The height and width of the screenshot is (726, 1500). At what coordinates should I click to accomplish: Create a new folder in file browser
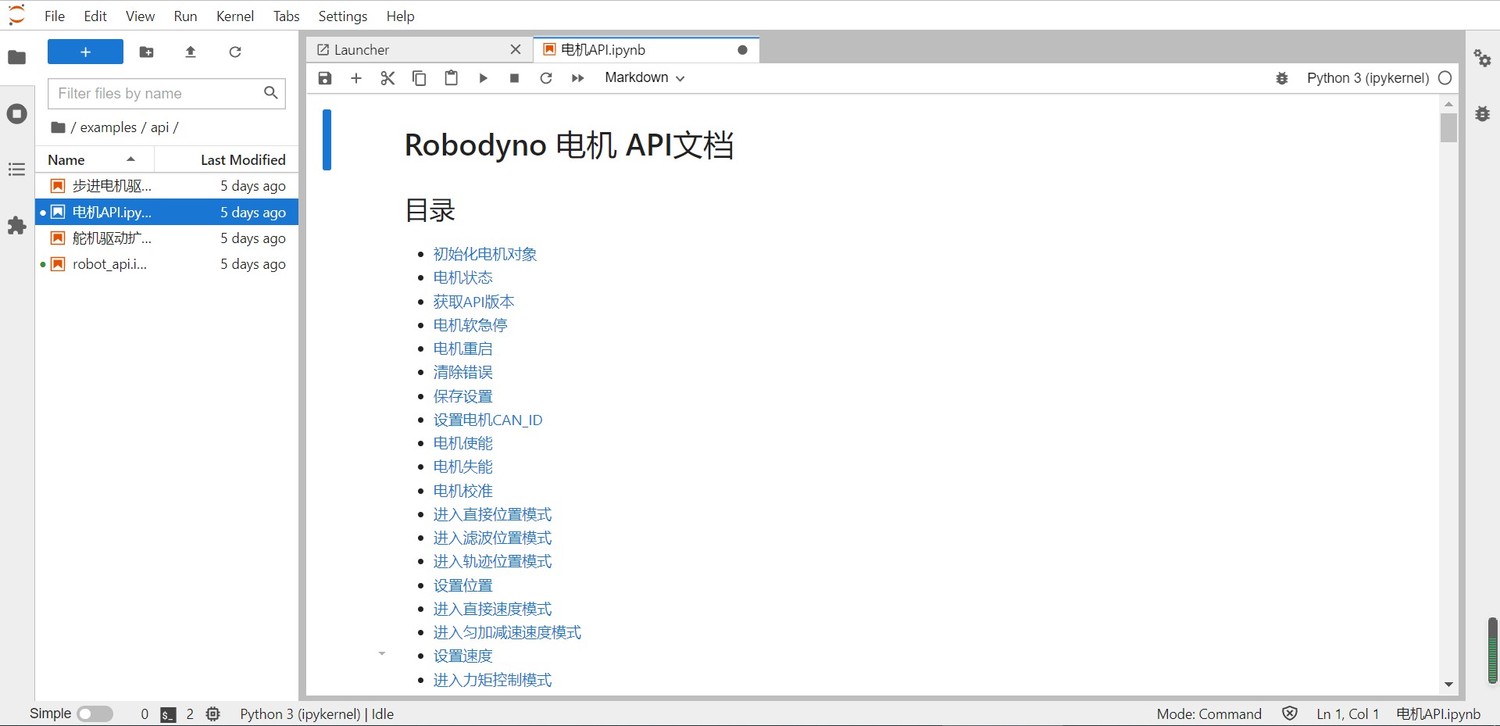coord(146,52)
